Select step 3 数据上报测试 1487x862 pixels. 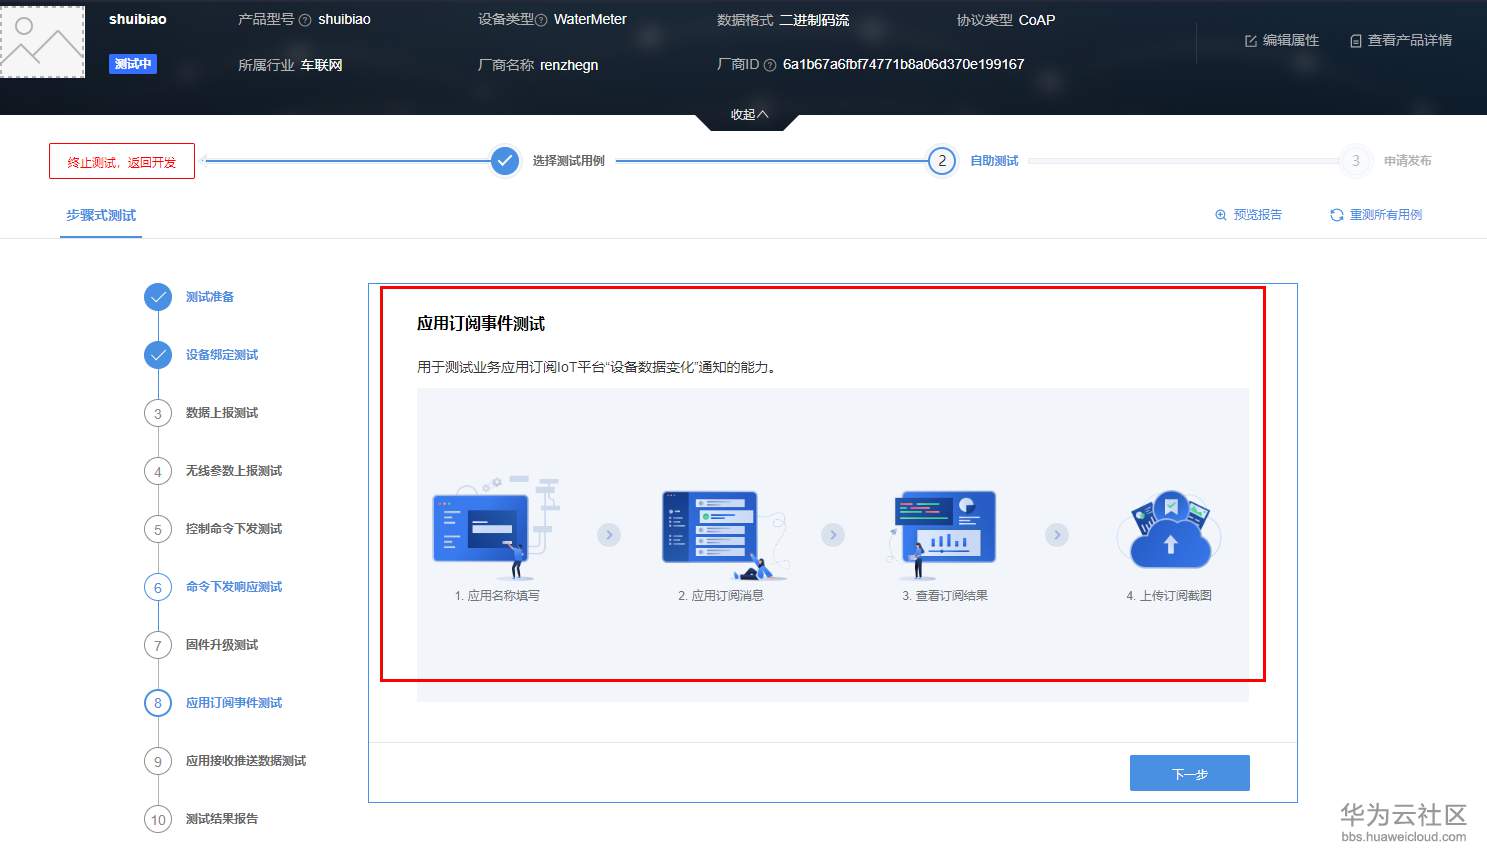(x=203, y=413)
